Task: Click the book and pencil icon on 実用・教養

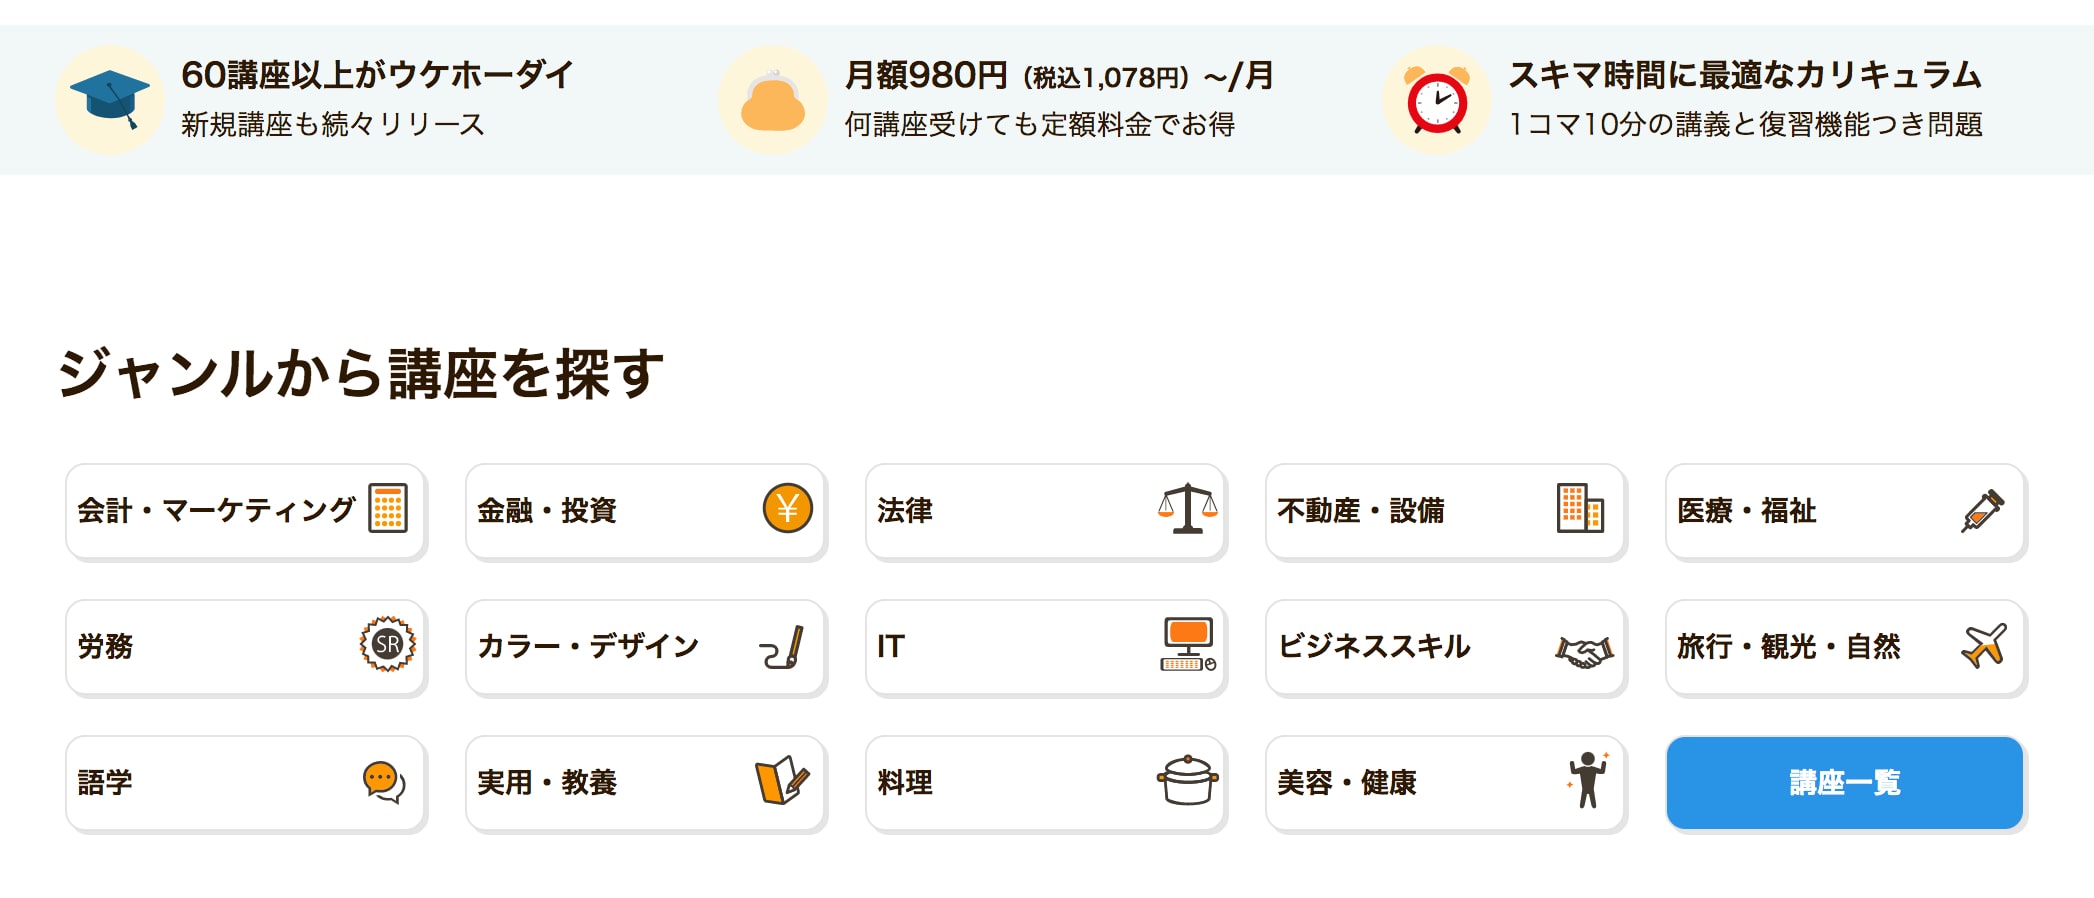Action: pyautogui.click(x=781, y=780)
